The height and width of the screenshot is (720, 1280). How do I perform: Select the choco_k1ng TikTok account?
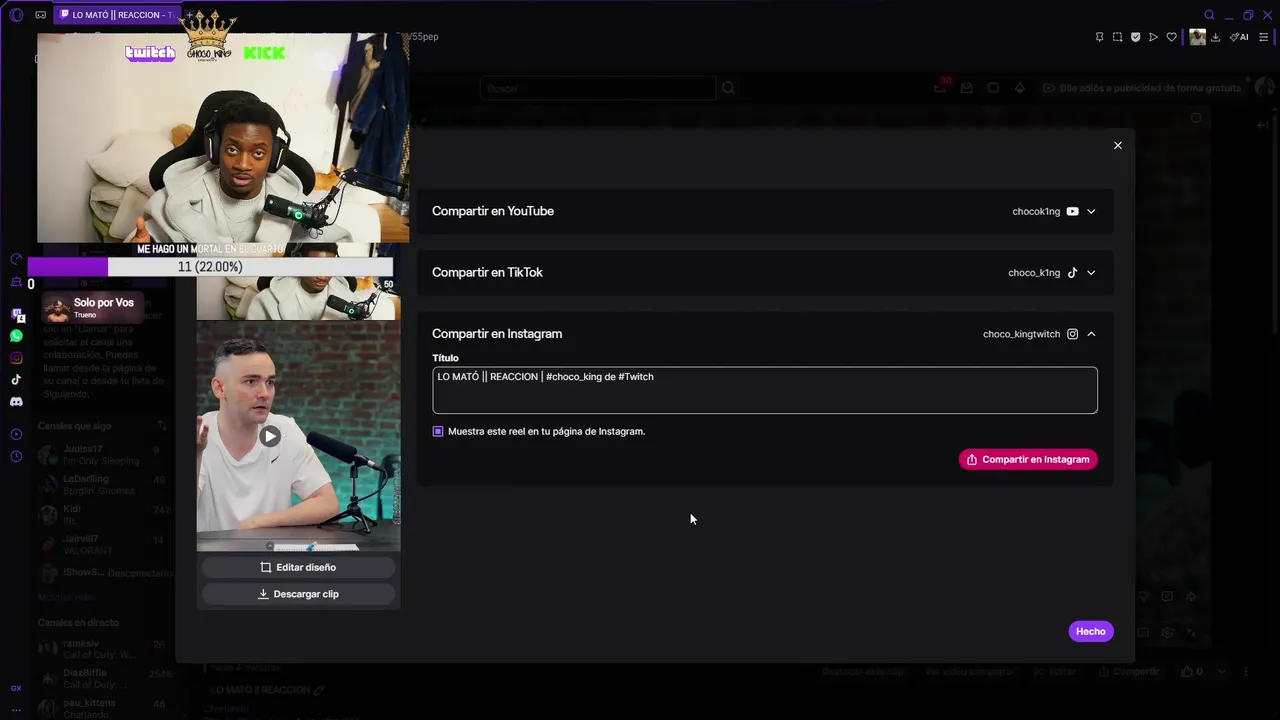pos(1043,272)
